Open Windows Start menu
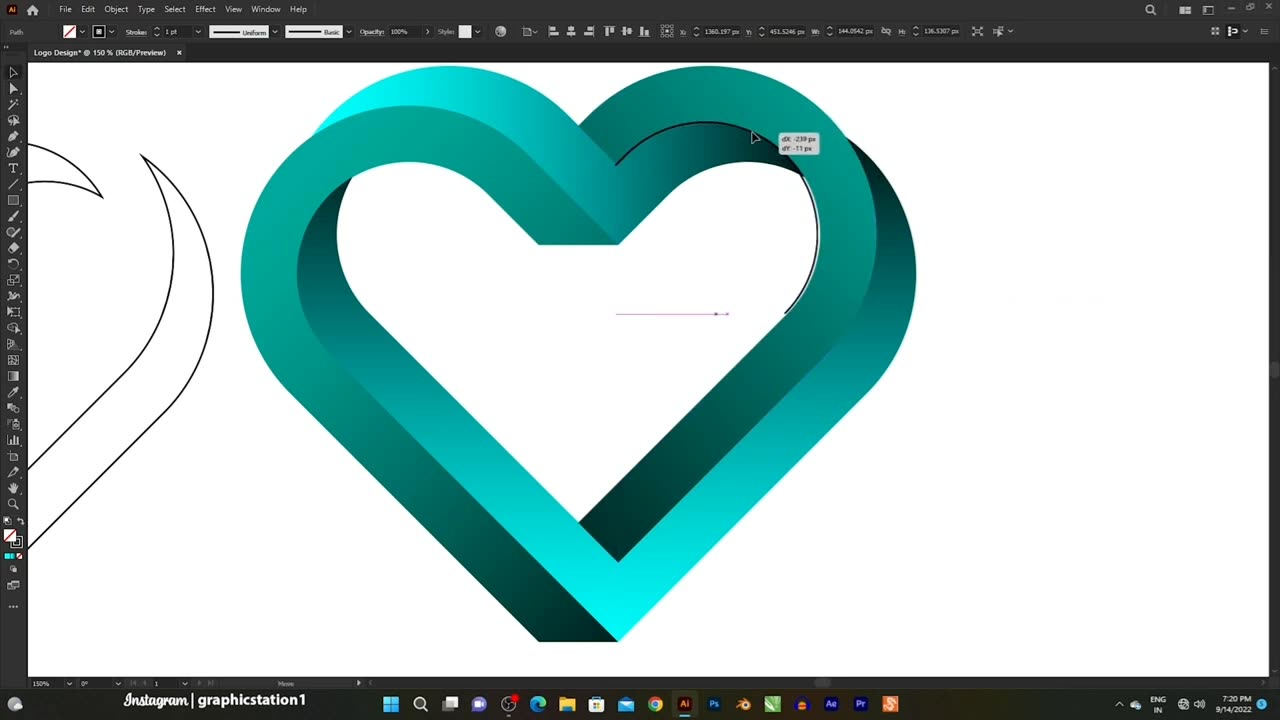 (391, 704)
